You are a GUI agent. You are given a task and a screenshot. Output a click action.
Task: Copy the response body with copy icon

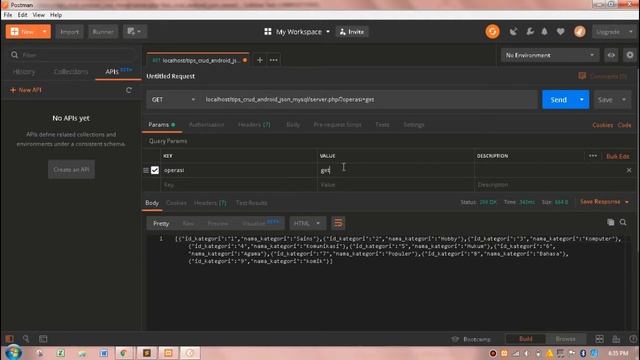[x=611, y=222]
